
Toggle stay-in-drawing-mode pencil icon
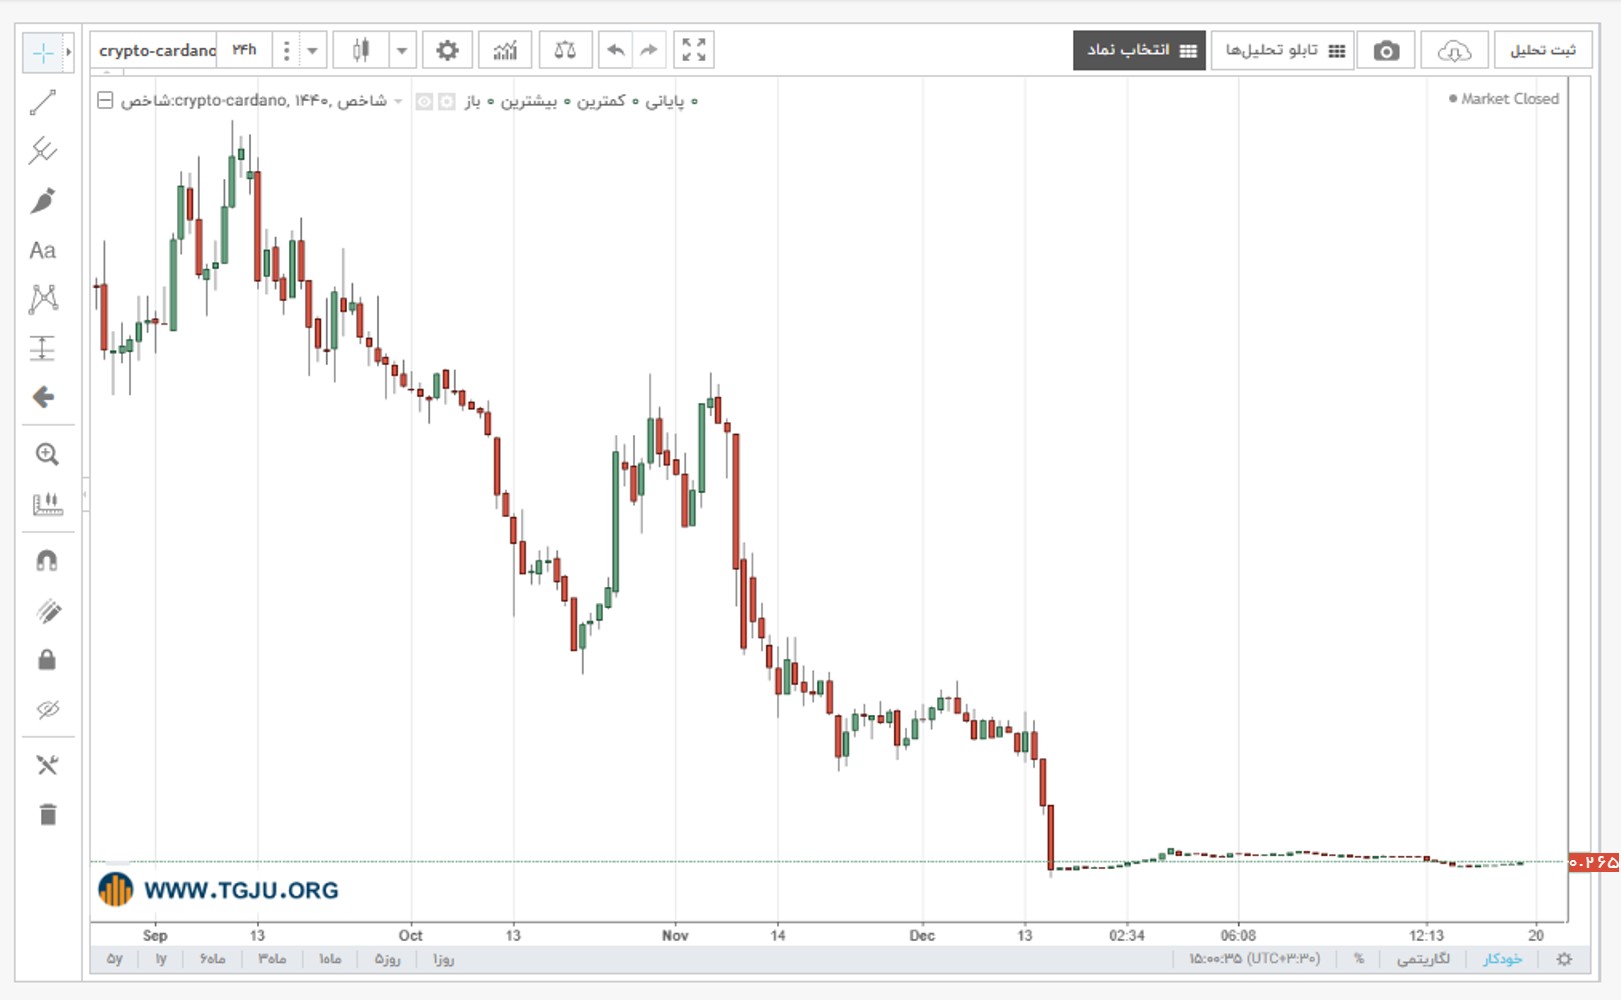[x=47, y=610]
